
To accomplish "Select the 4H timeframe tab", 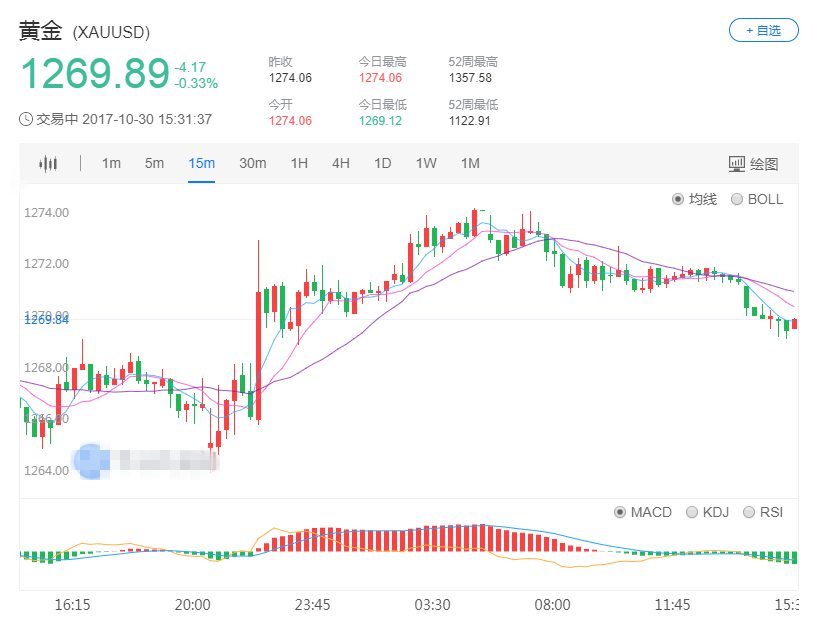I will click(x=341, y=163).
